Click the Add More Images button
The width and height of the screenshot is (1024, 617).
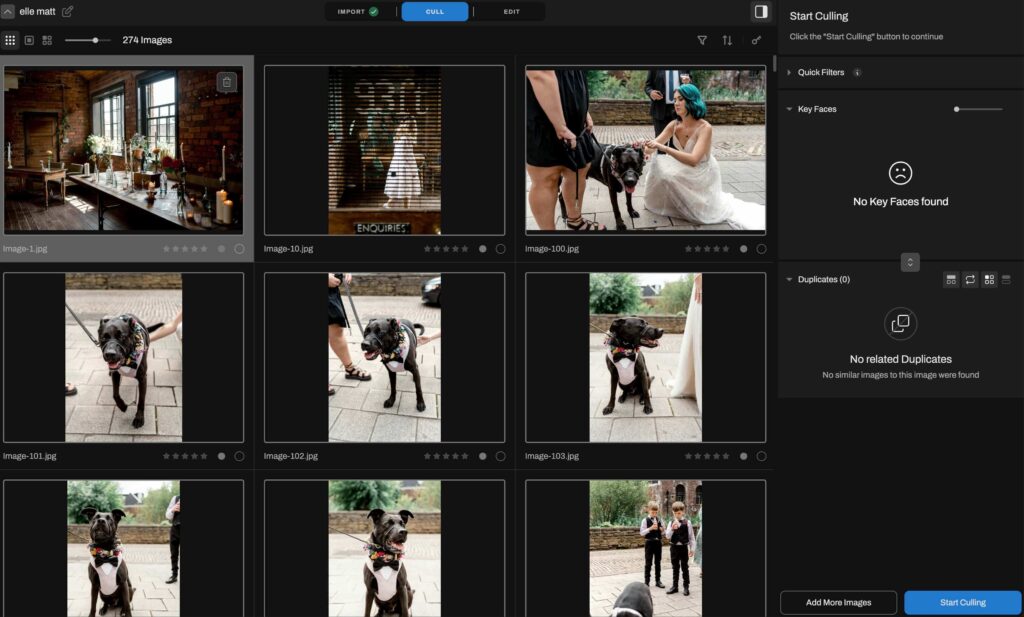tap(839, 602)
